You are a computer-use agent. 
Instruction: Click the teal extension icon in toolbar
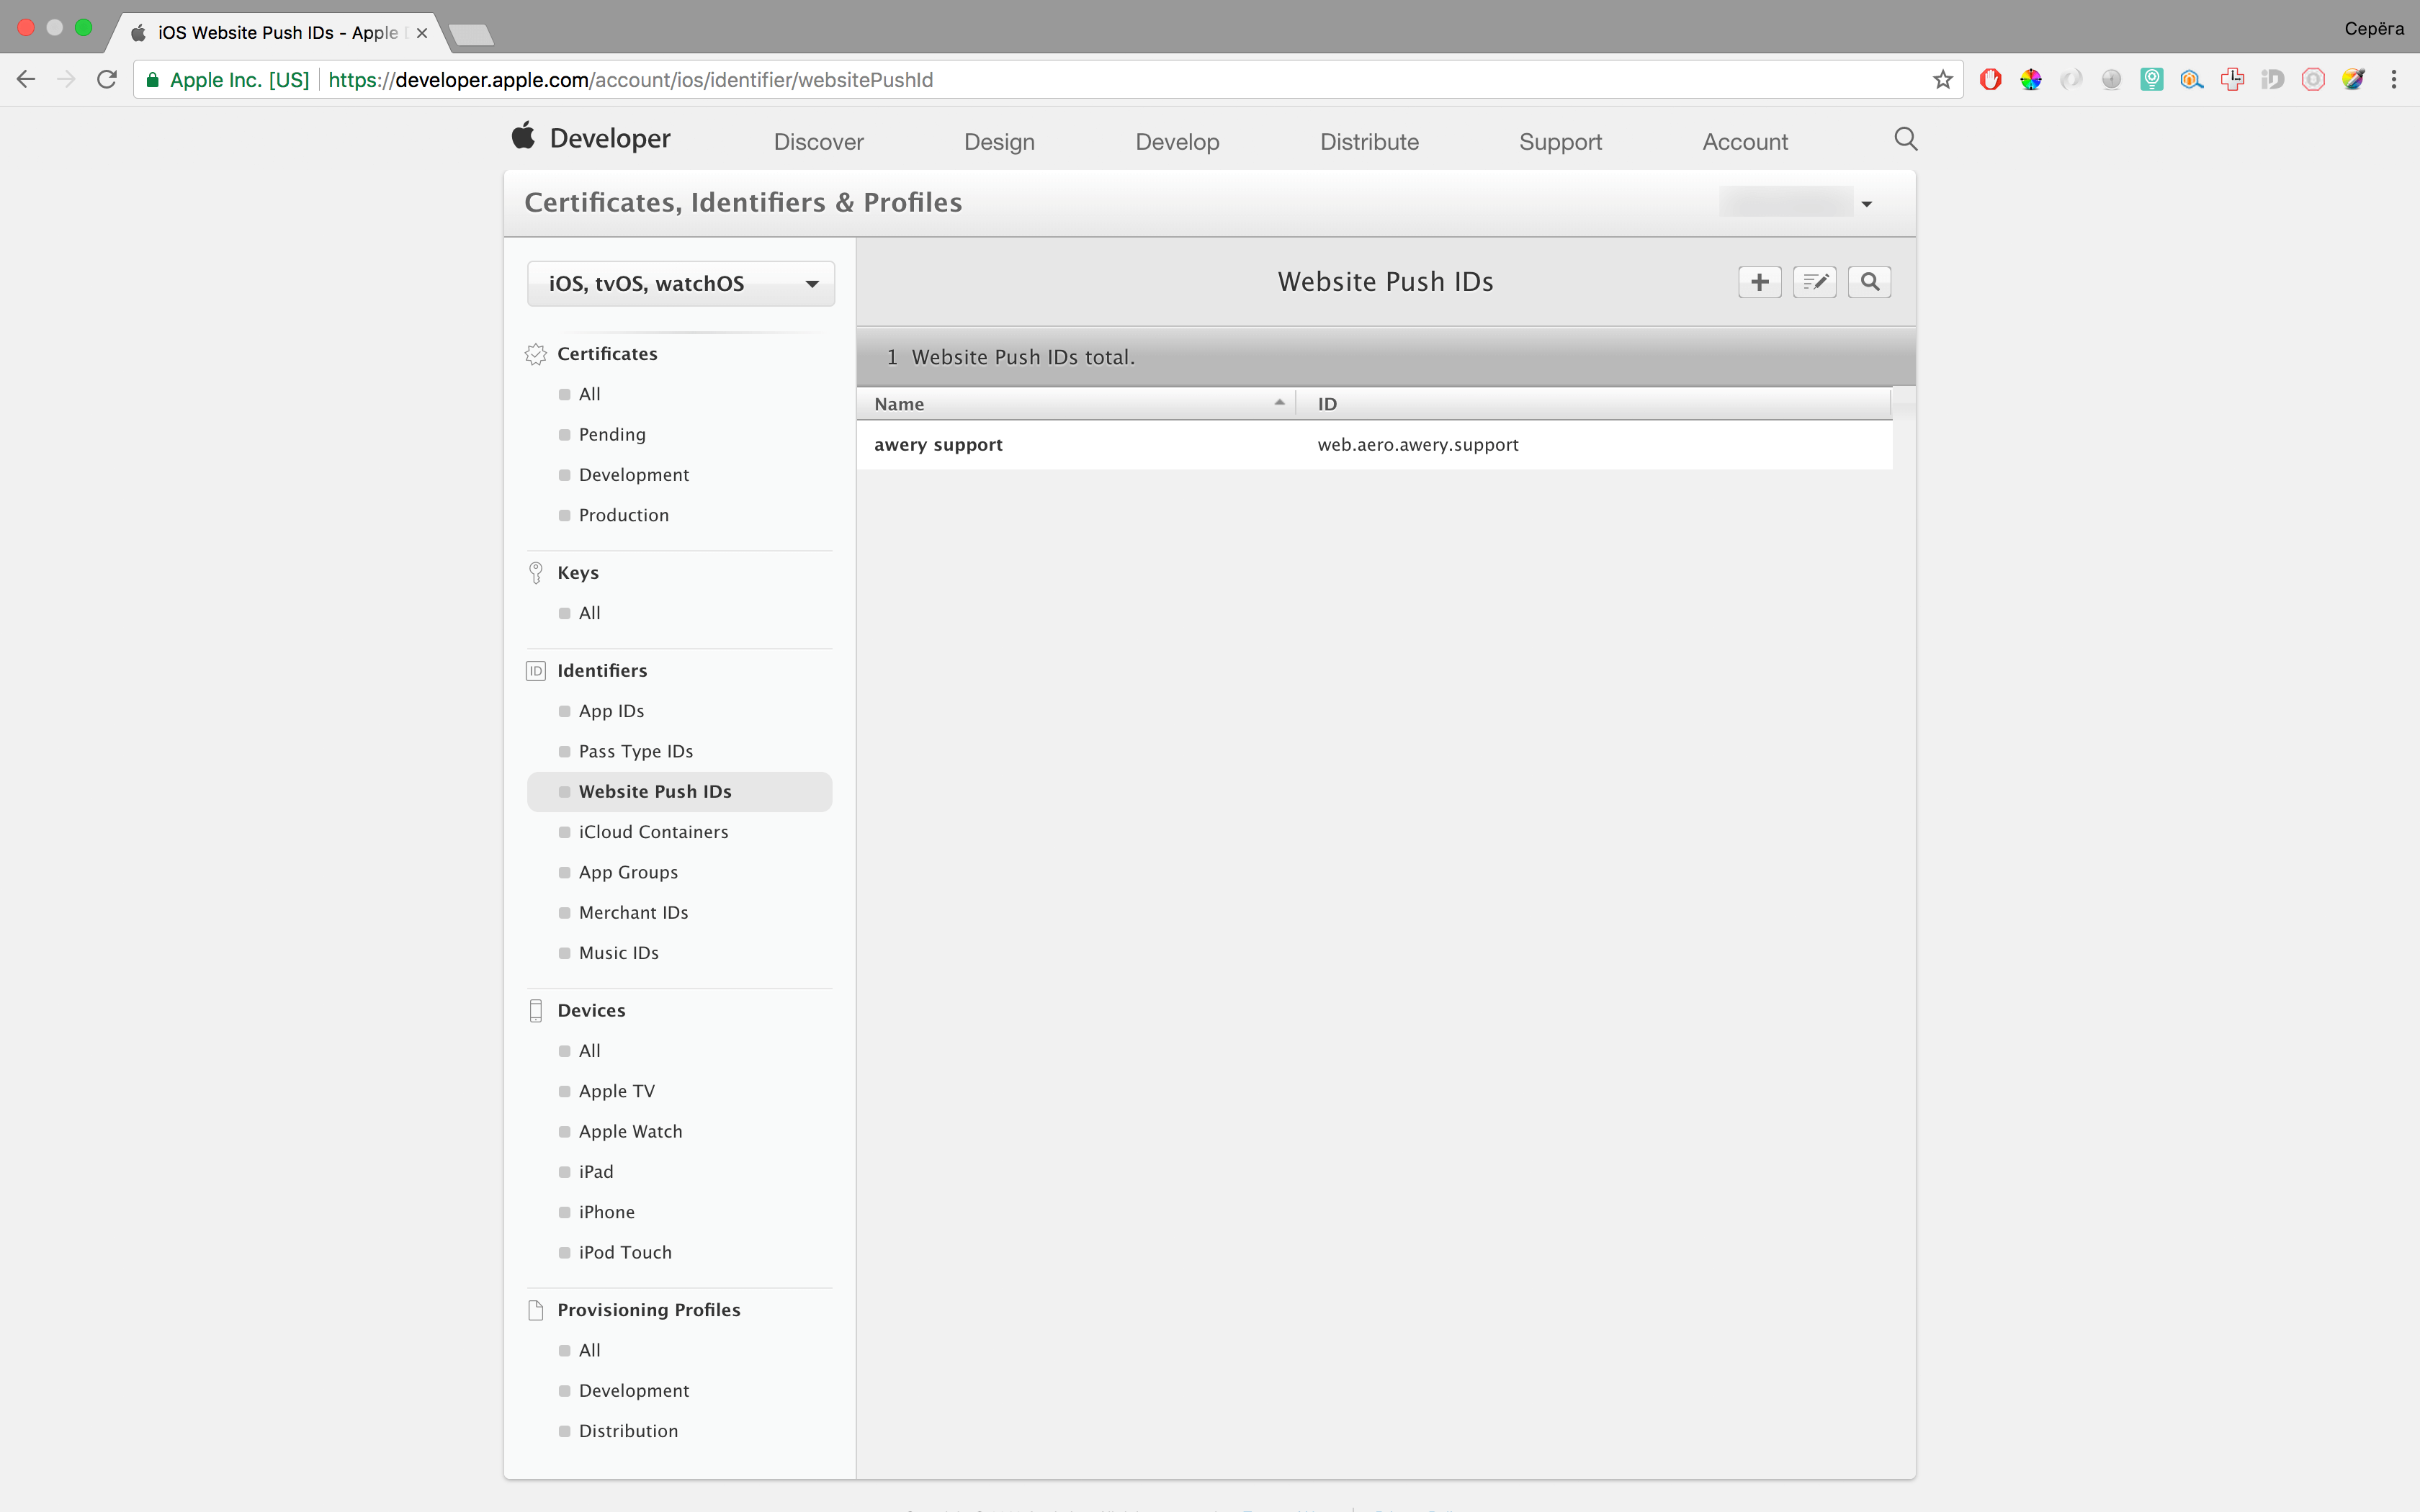2151,80
